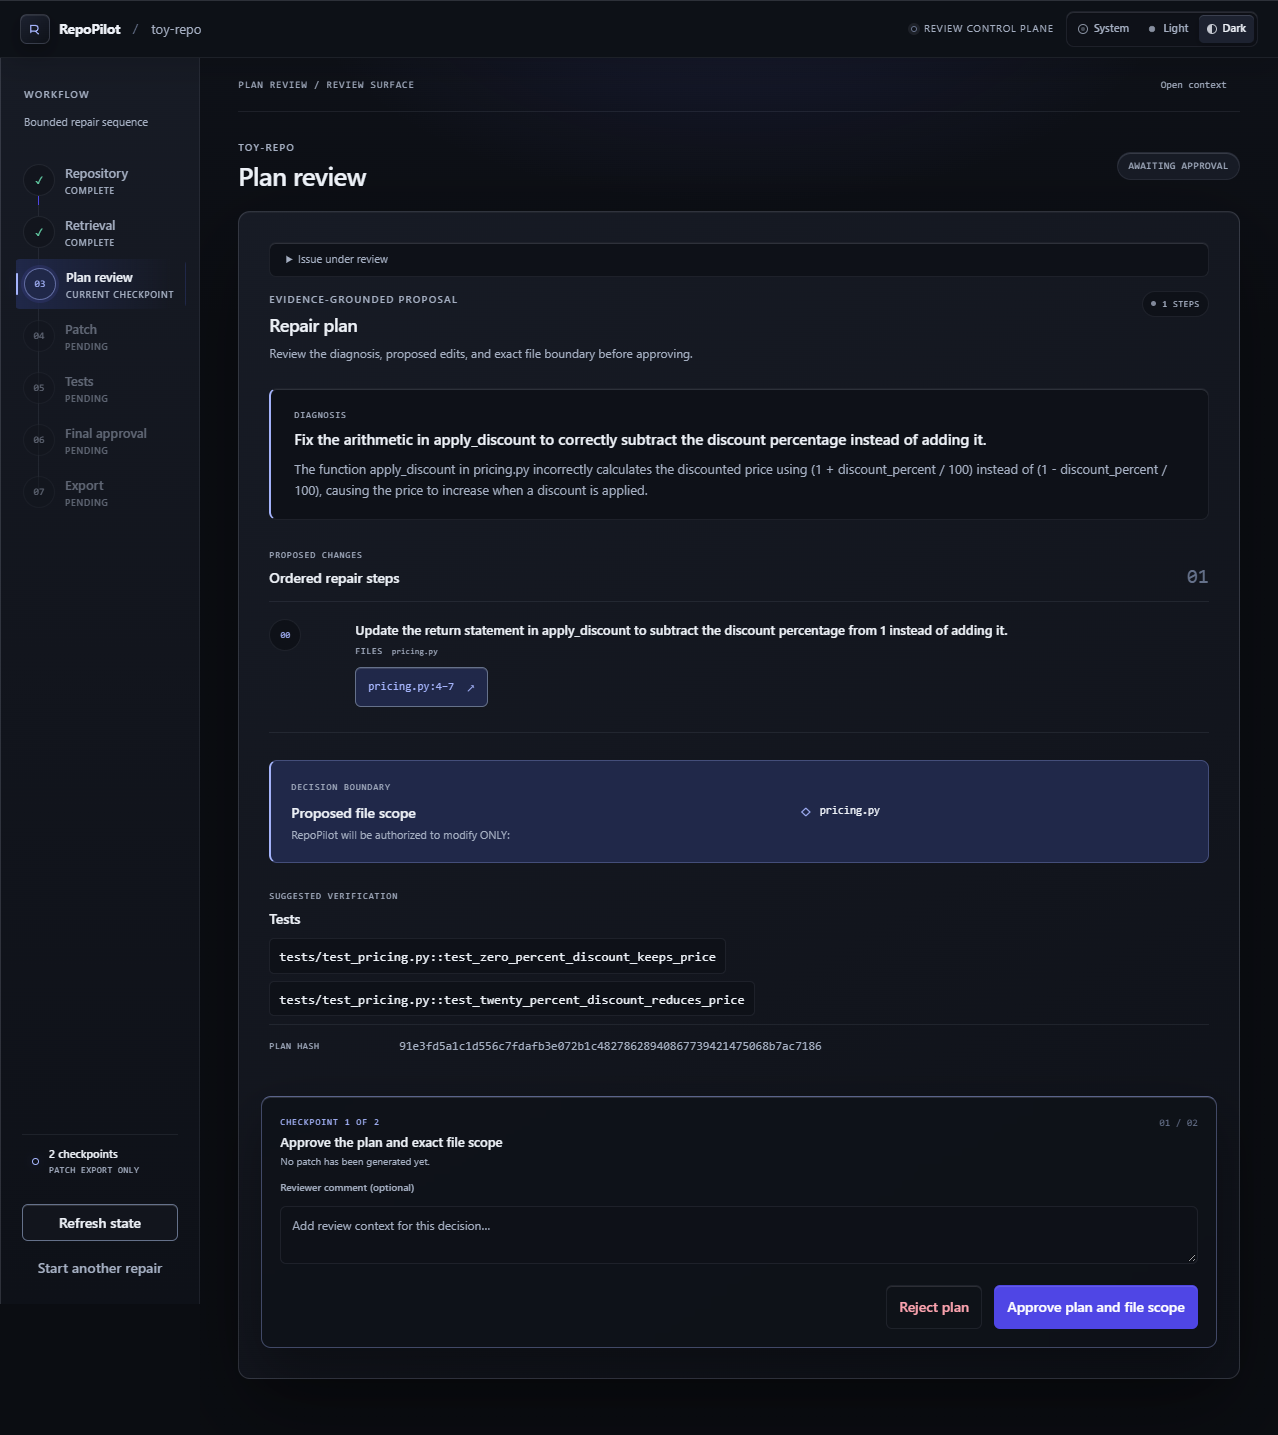Click the 'Bounded repair sequence' text
The width and height of the screenshot is (1278, 1435).
pyautogui.click(x=86, y=122)
